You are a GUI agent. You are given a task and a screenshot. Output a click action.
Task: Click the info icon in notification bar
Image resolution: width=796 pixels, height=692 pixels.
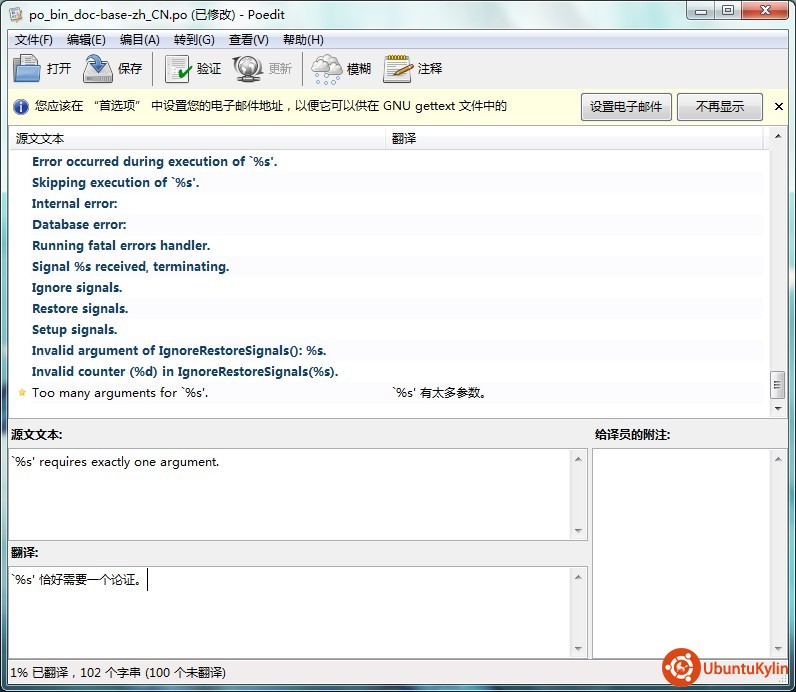click(20, 107)
